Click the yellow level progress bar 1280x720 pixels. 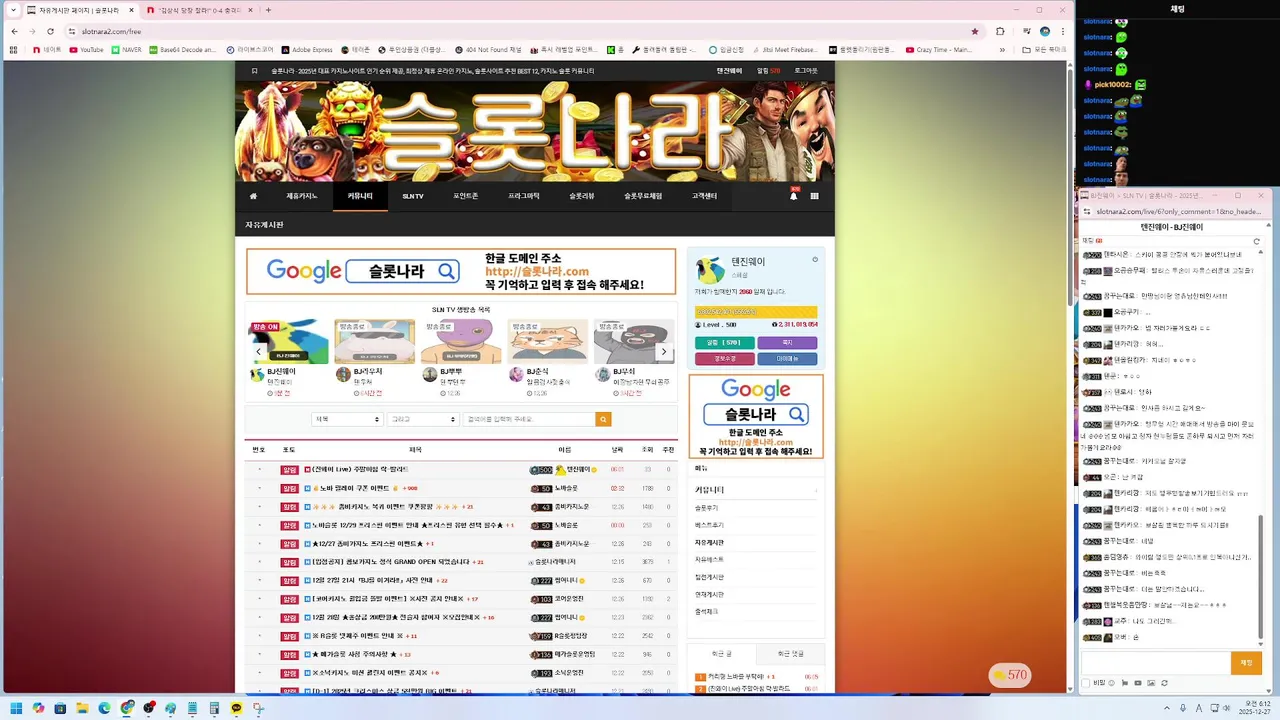click(x=755, y=312)
